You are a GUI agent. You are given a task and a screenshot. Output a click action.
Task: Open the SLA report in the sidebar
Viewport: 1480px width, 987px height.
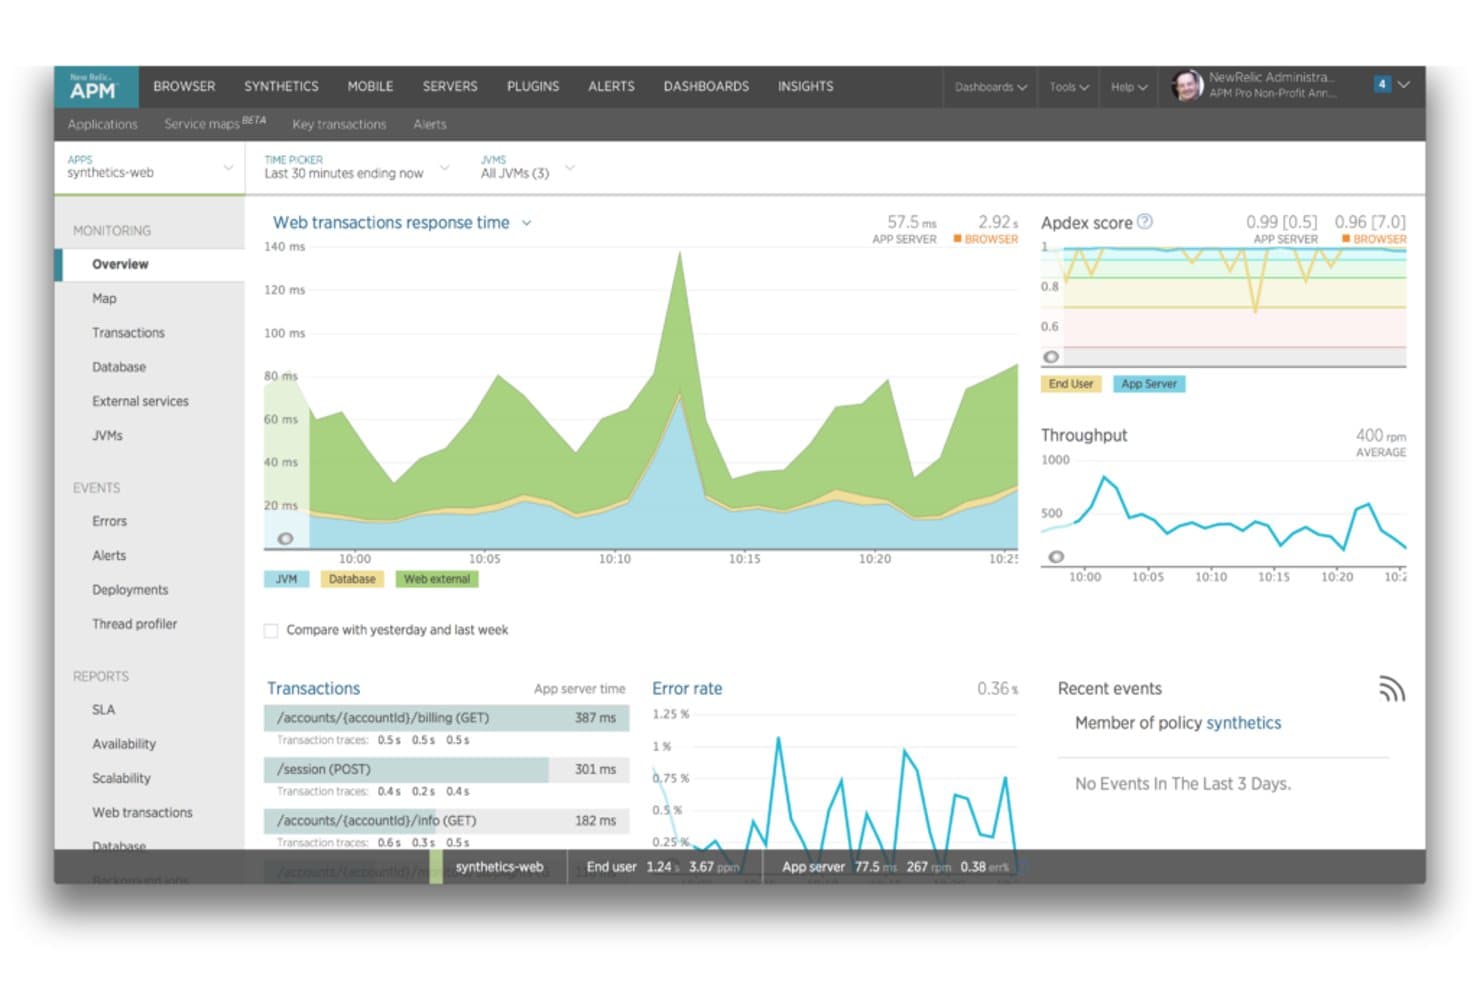[103, 710]
